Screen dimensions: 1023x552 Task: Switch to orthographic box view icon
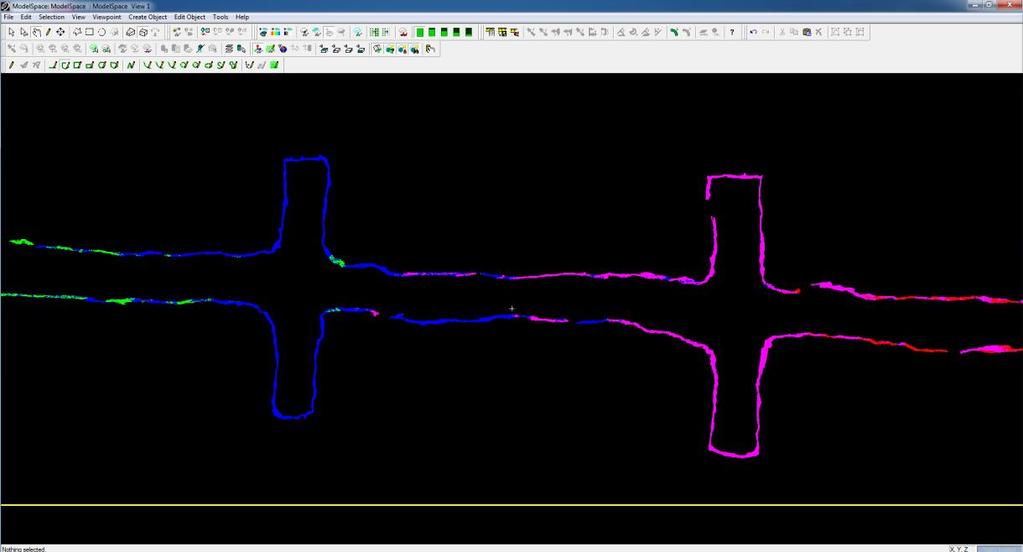point(130,32)
